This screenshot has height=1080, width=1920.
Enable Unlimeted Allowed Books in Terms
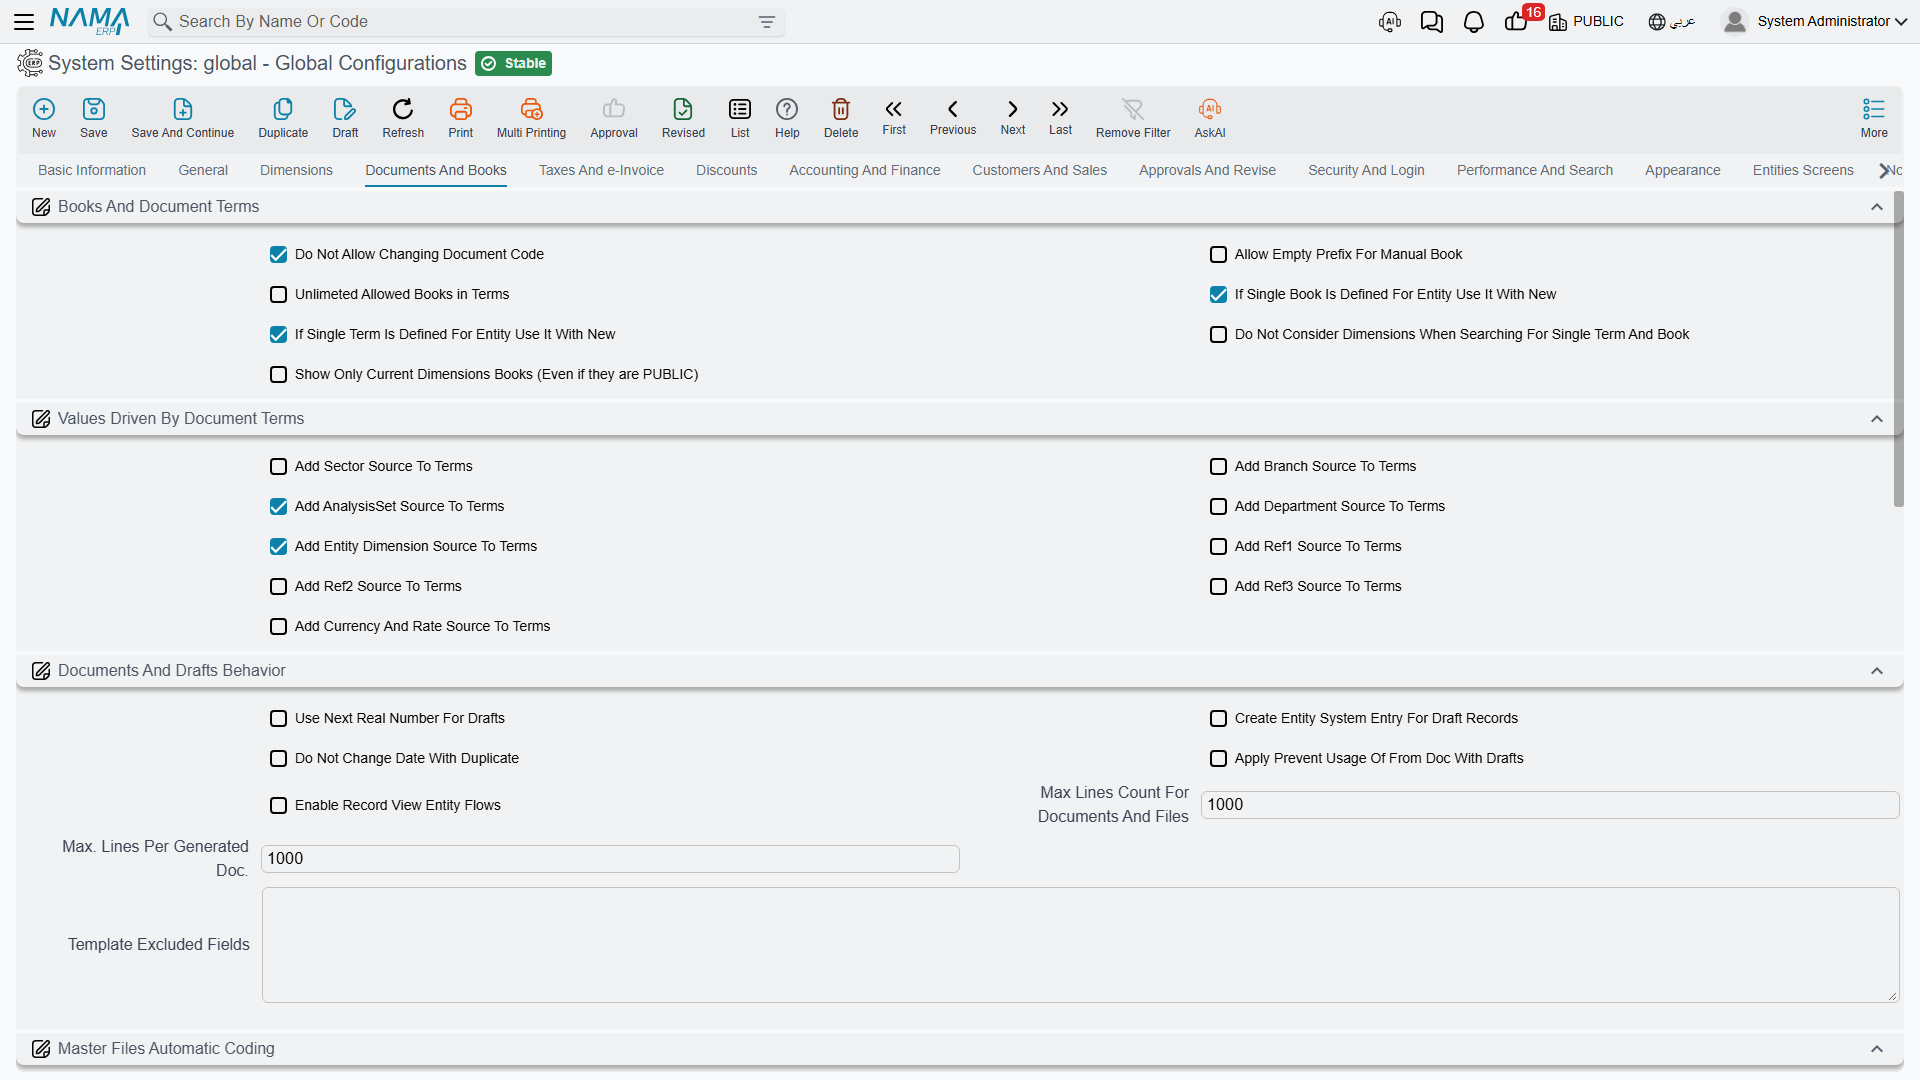[279, 295]
